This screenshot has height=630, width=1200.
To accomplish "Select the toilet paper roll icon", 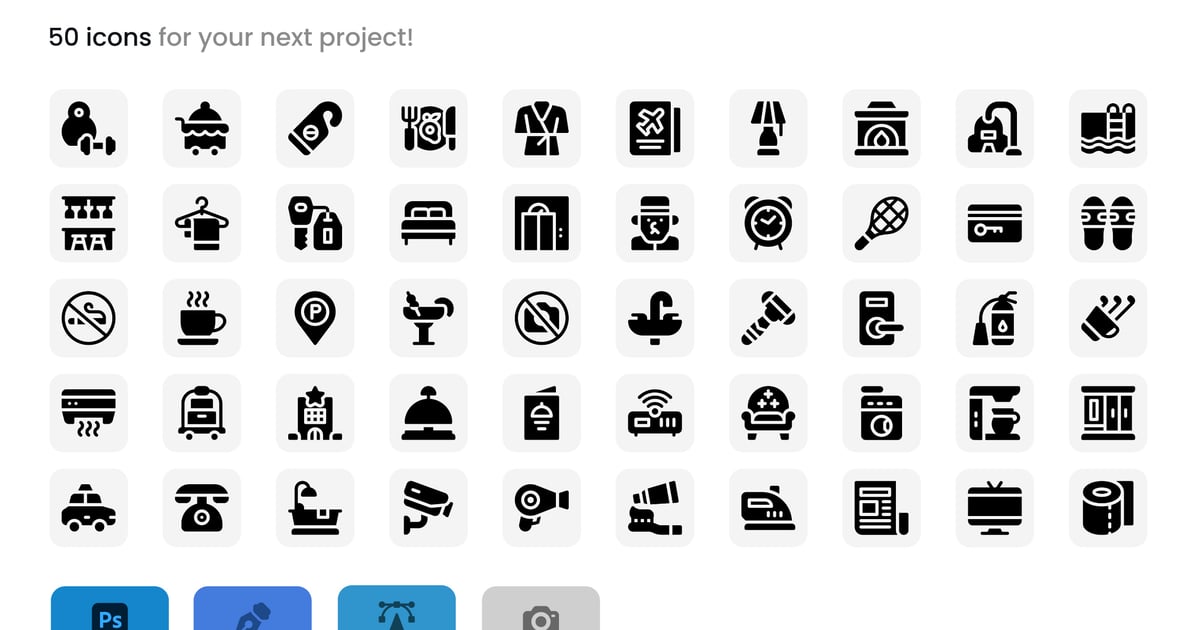I will coord(1108,508).
